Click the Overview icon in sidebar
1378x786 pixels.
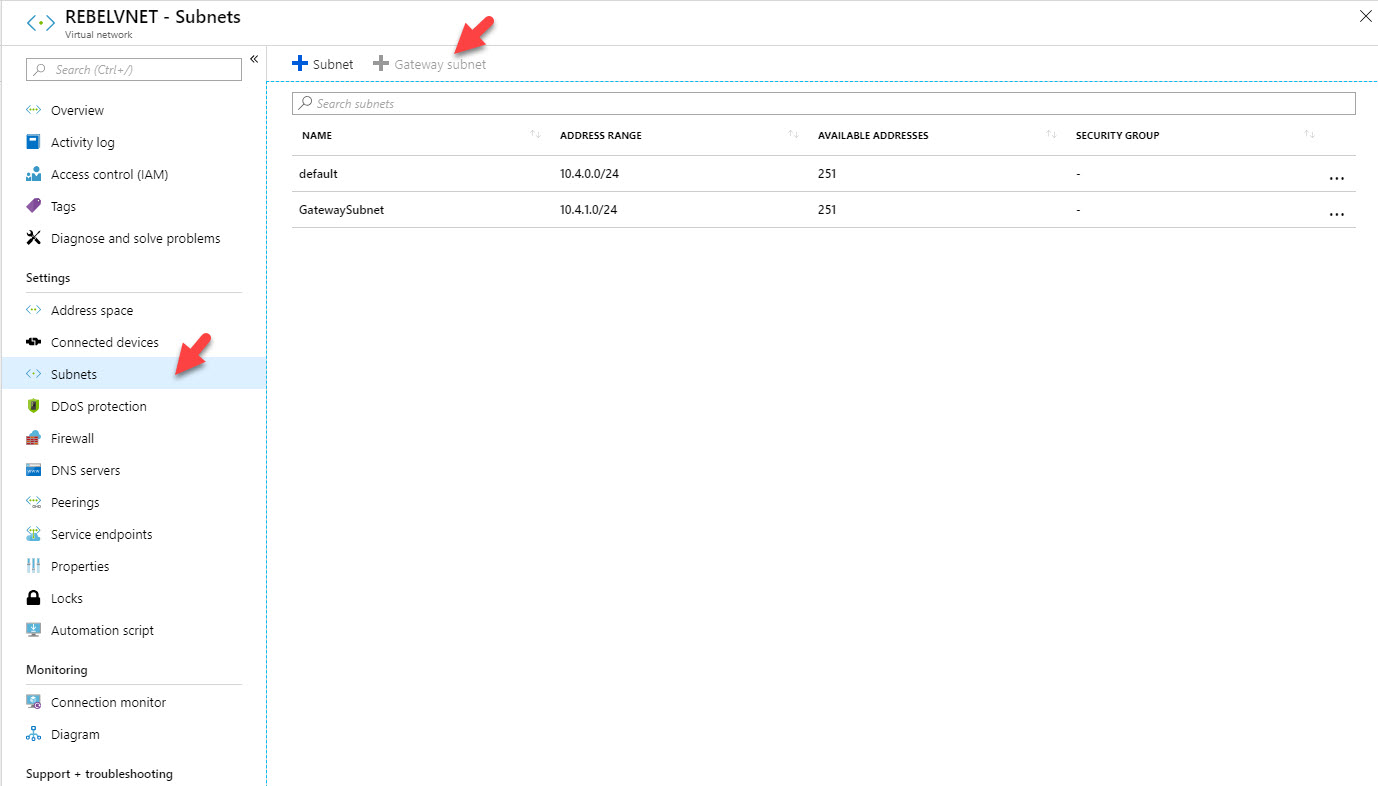coord(33,110)
